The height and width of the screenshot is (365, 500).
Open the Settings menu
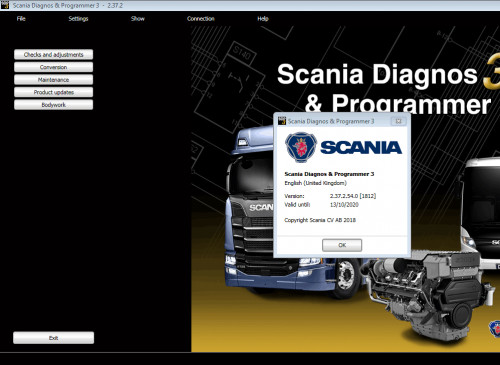coord(78,19)
